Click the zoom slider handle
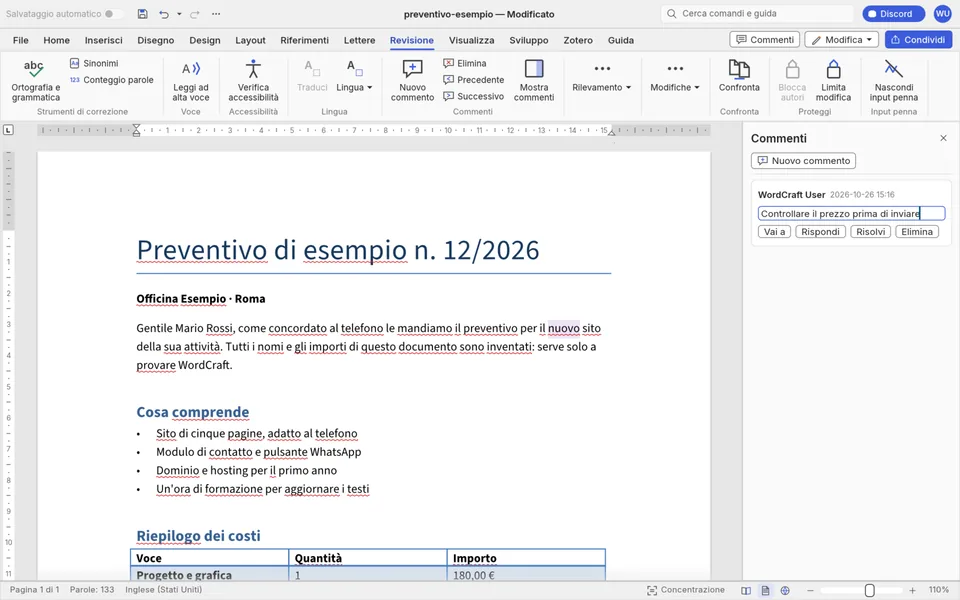 (x=869, y=590)
